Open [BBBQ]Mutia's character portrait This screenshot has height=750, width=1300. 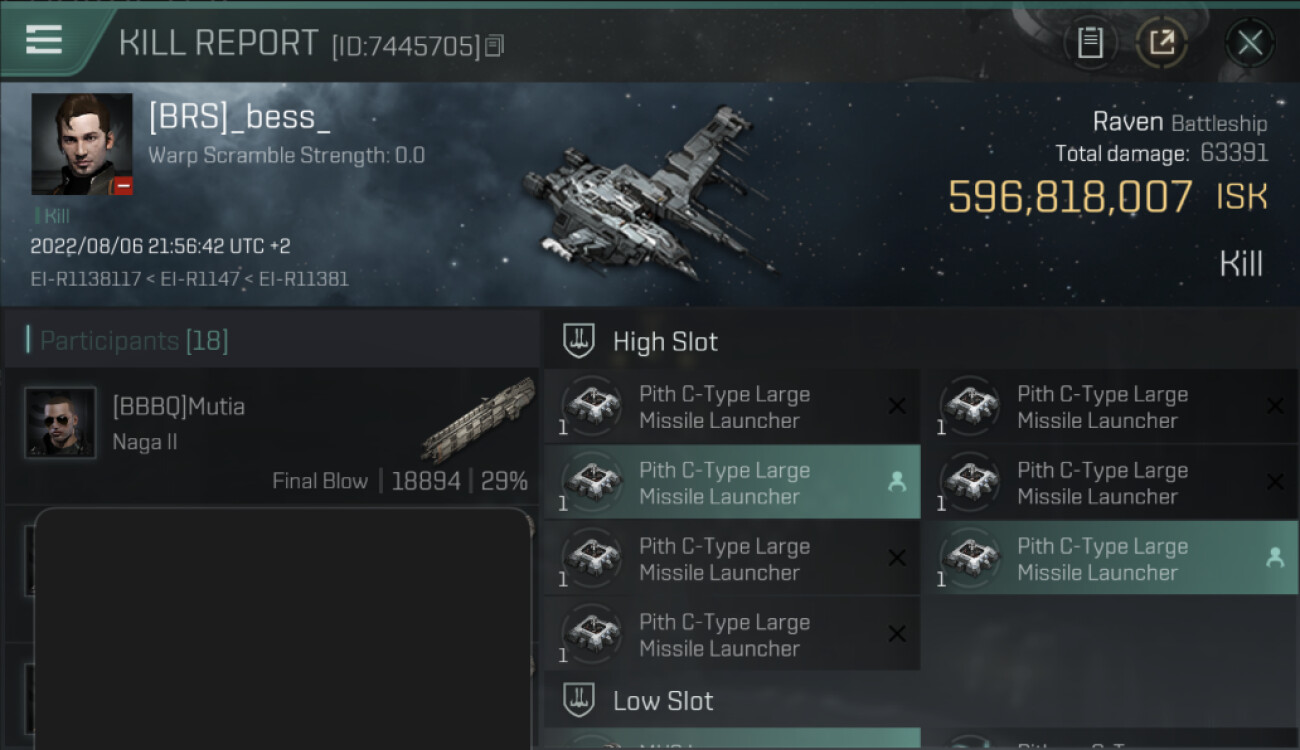pos(61,422)
